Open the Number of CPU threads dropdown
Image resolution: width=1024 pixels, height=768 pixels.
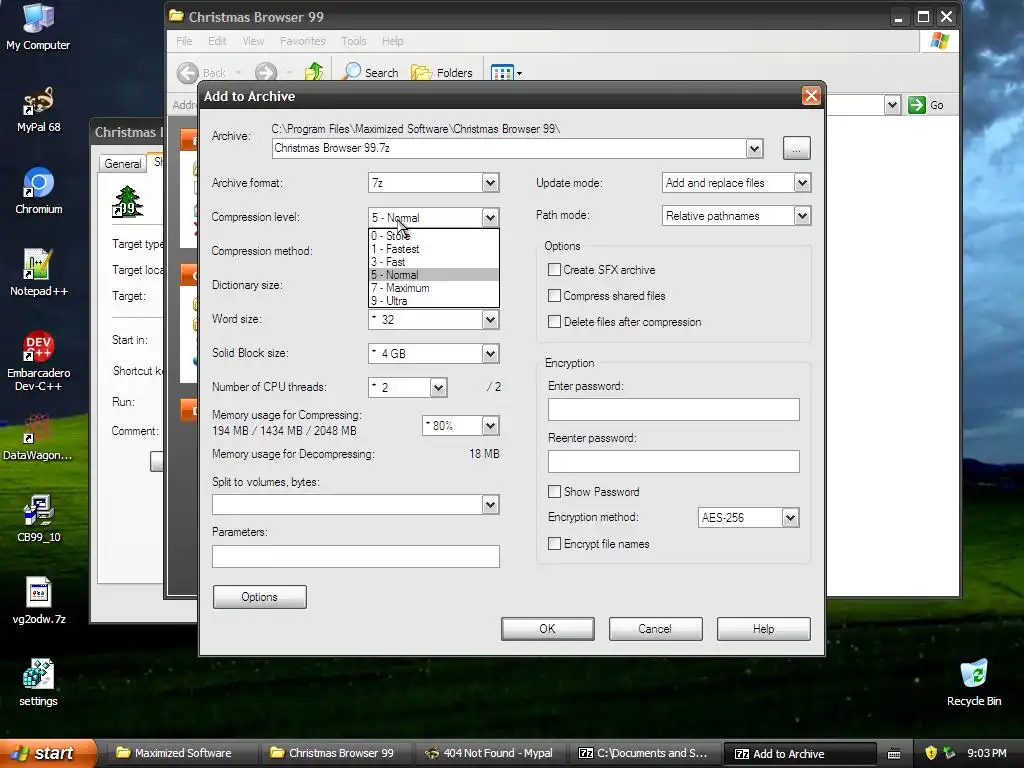pyautogui.click(x=438, y=387)
